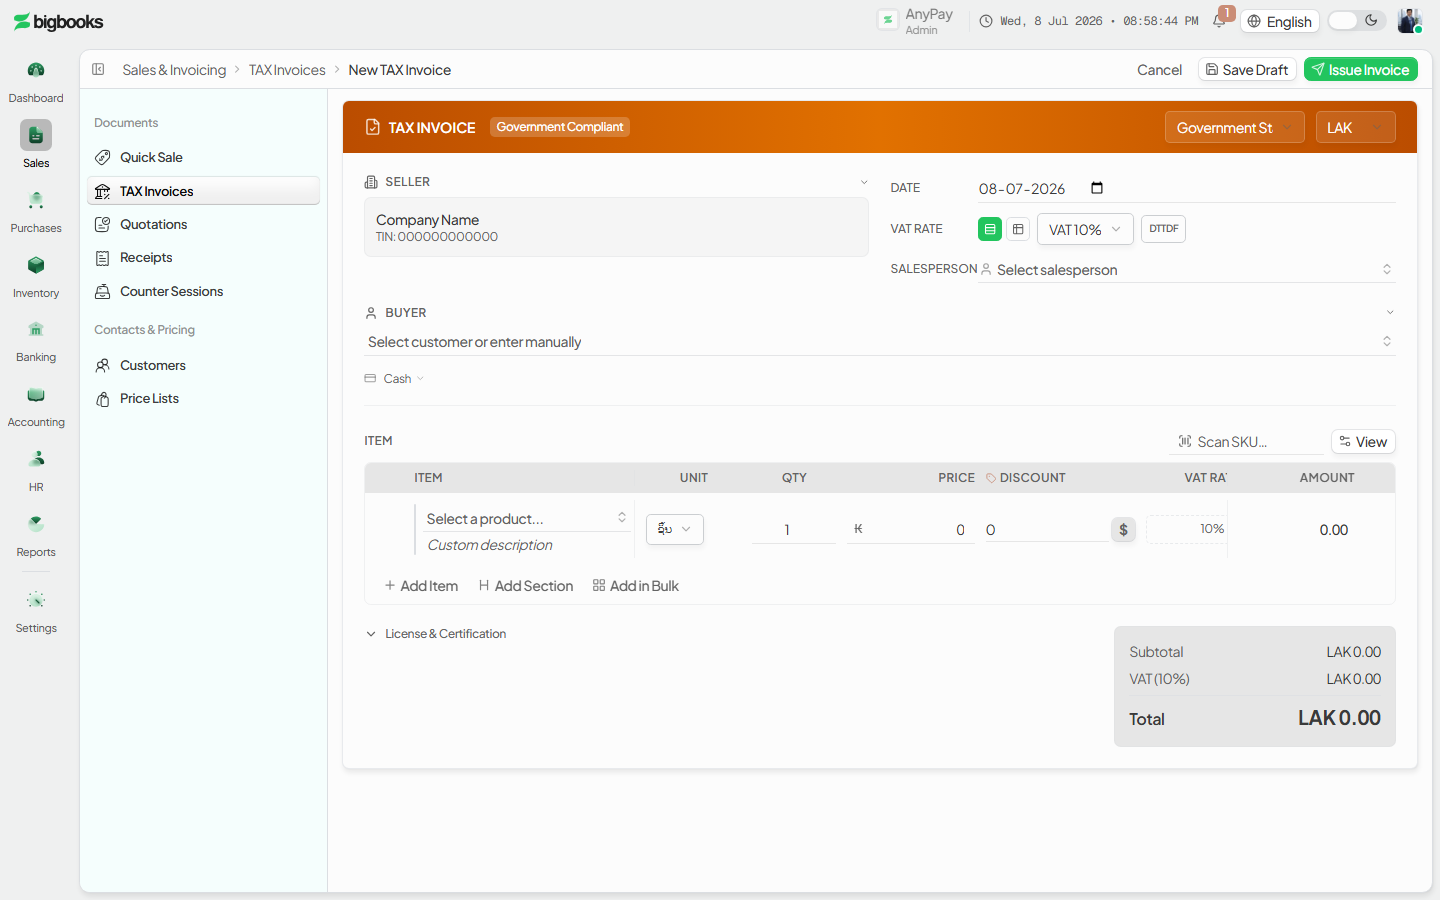Click the discount input field
Image resolution: width=1440 pixels, height=900 pixels.
pyautogui.click(x=1046, y=530)
